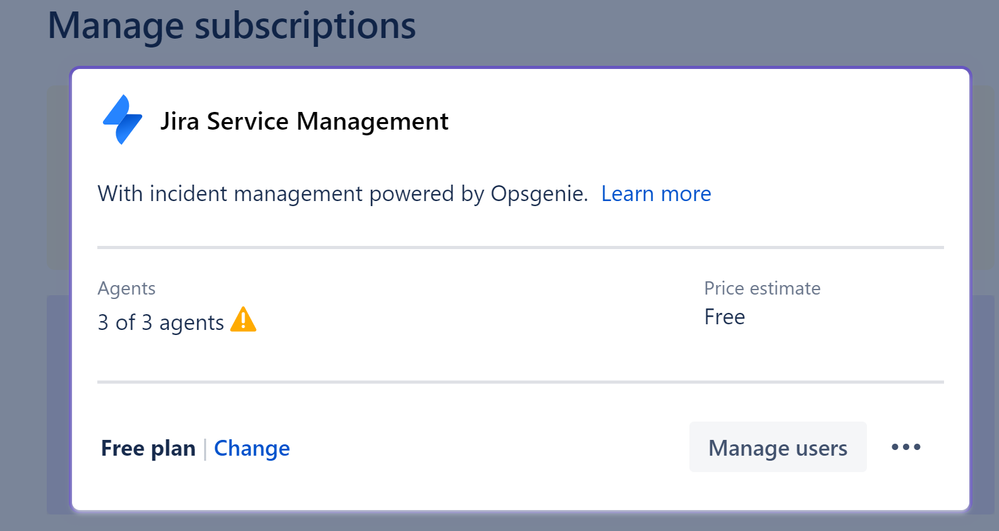Click the orange warning triangle beside agents

click(243, 319)
